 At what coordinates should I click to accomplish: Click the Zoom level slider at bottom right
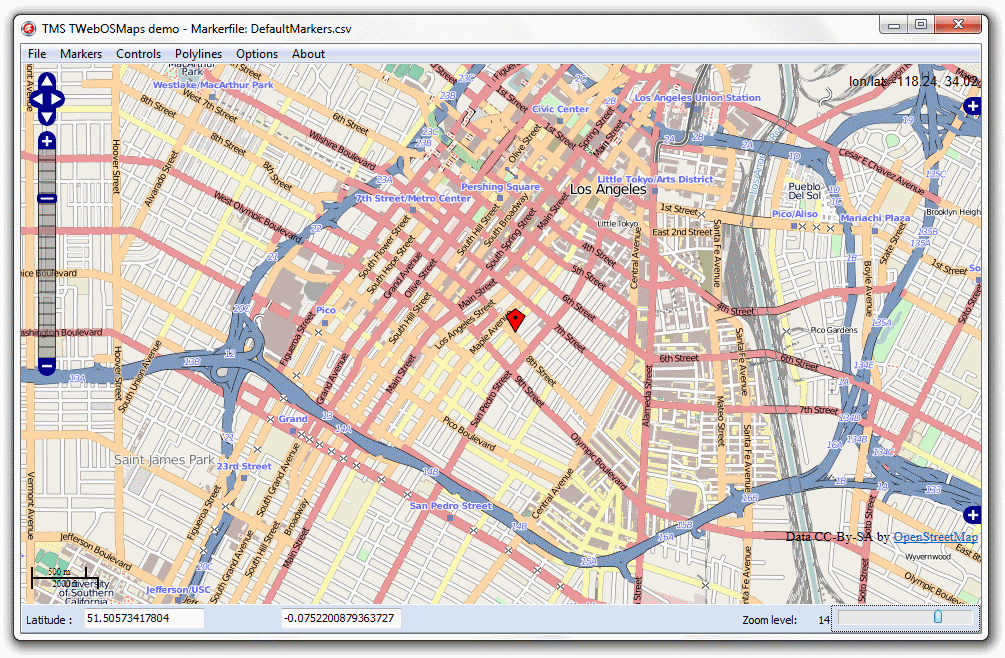point(936,618)
